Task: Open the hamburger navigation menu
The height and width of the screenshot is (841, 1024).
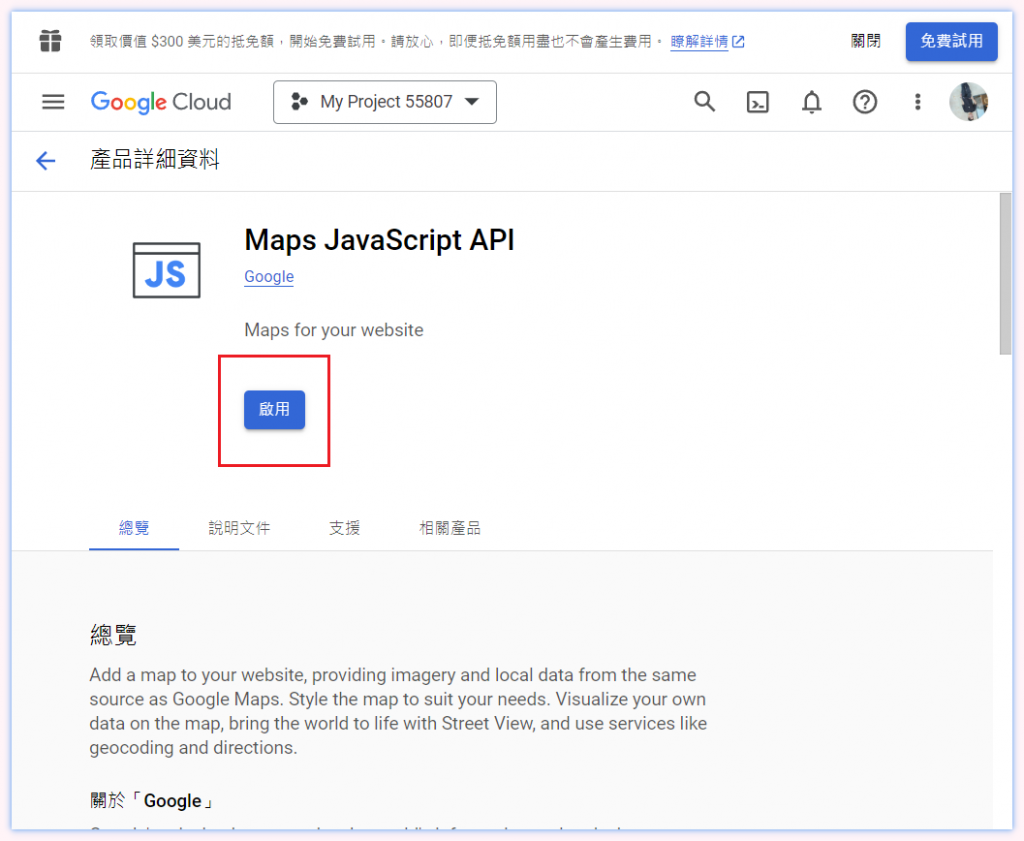Action: point(53,102)
